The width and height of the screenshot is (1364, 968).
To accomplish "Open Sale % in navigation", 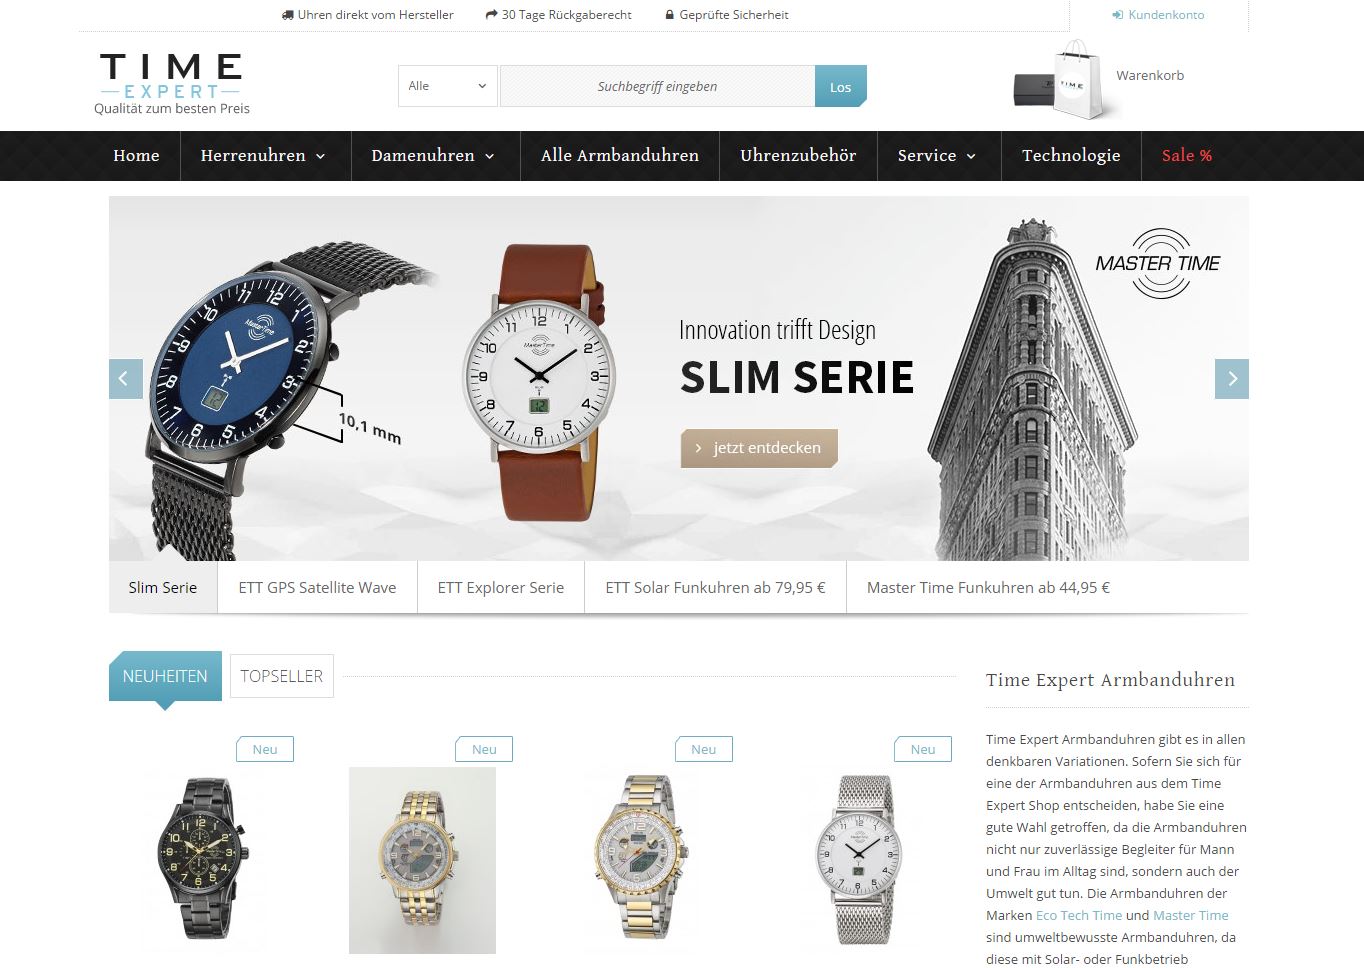I will (1187, 155).
